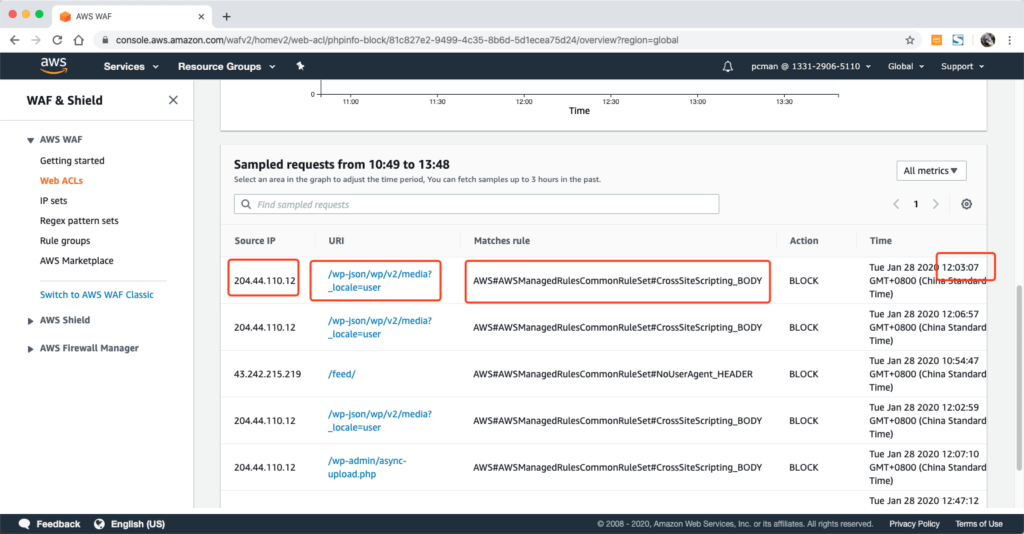Open AWS Marketplace in sidebar
Viewport: 1024px width, 534px height.
point(76,260)
